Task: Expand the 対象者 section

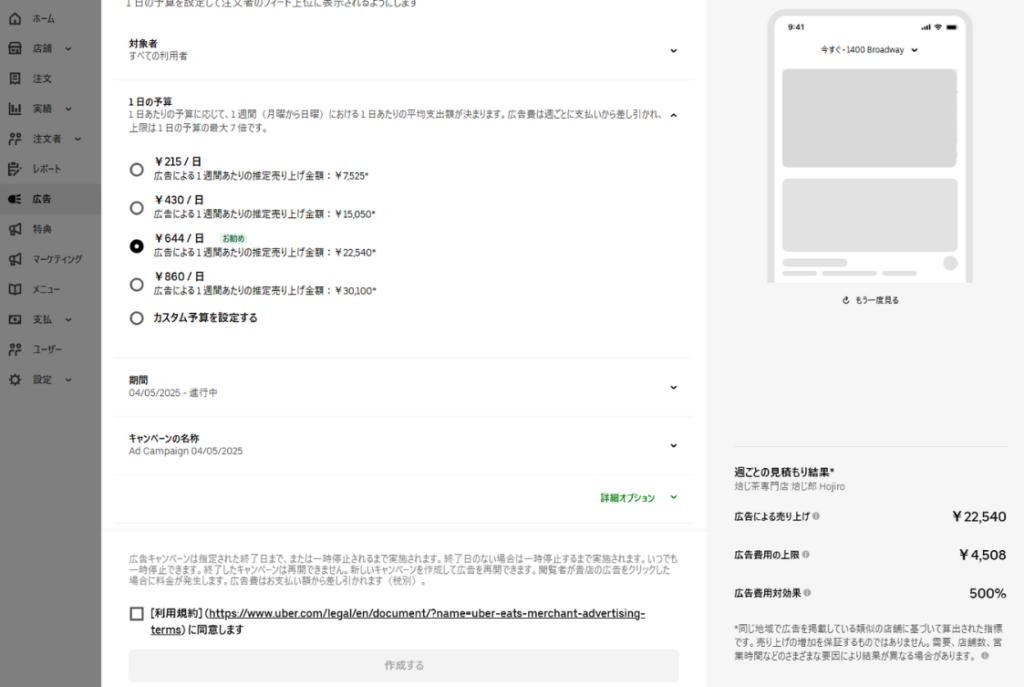Action: pos(674,49)
